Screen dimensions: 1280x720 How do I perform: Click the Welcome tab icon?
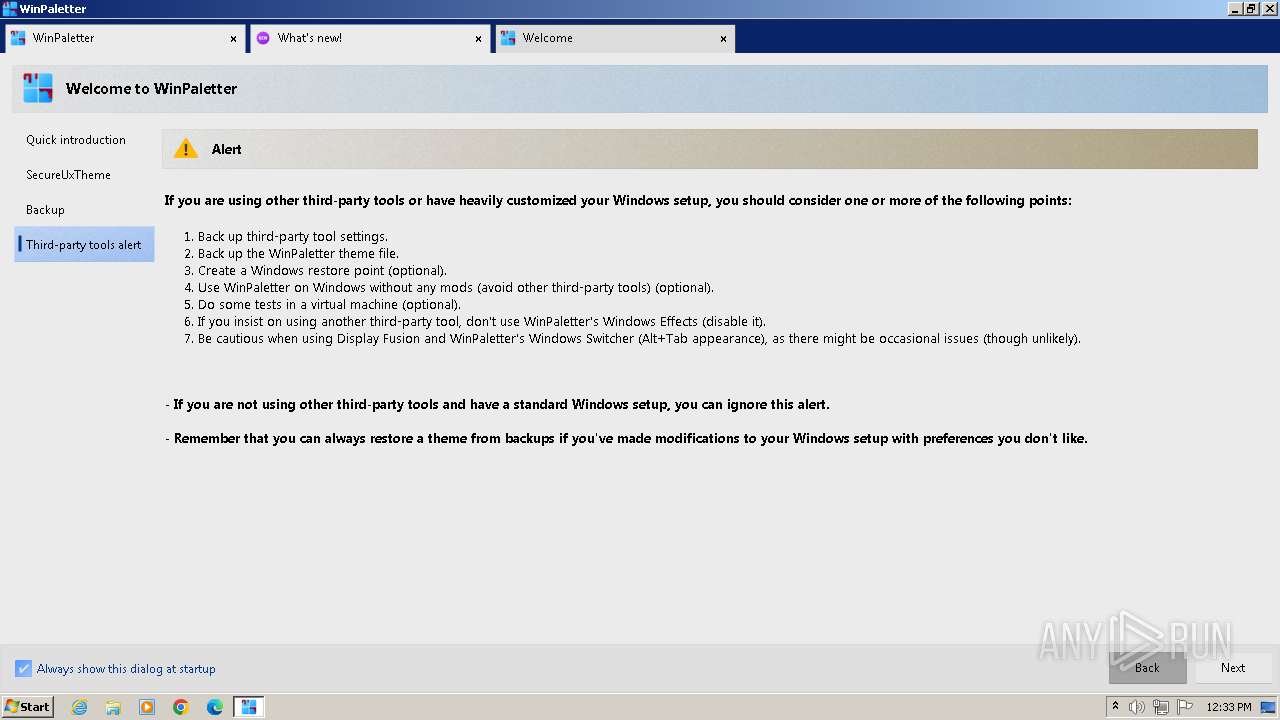tap(508, 38)
